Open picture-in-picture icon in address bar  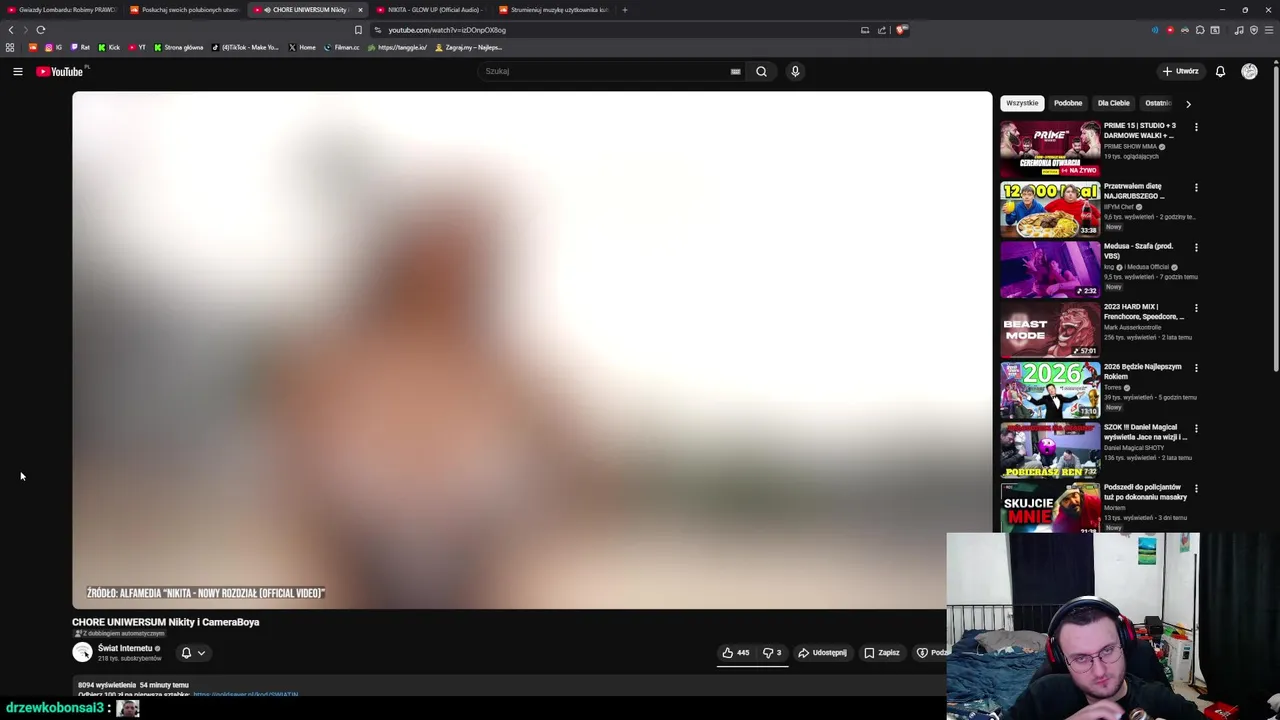(865, 30)
